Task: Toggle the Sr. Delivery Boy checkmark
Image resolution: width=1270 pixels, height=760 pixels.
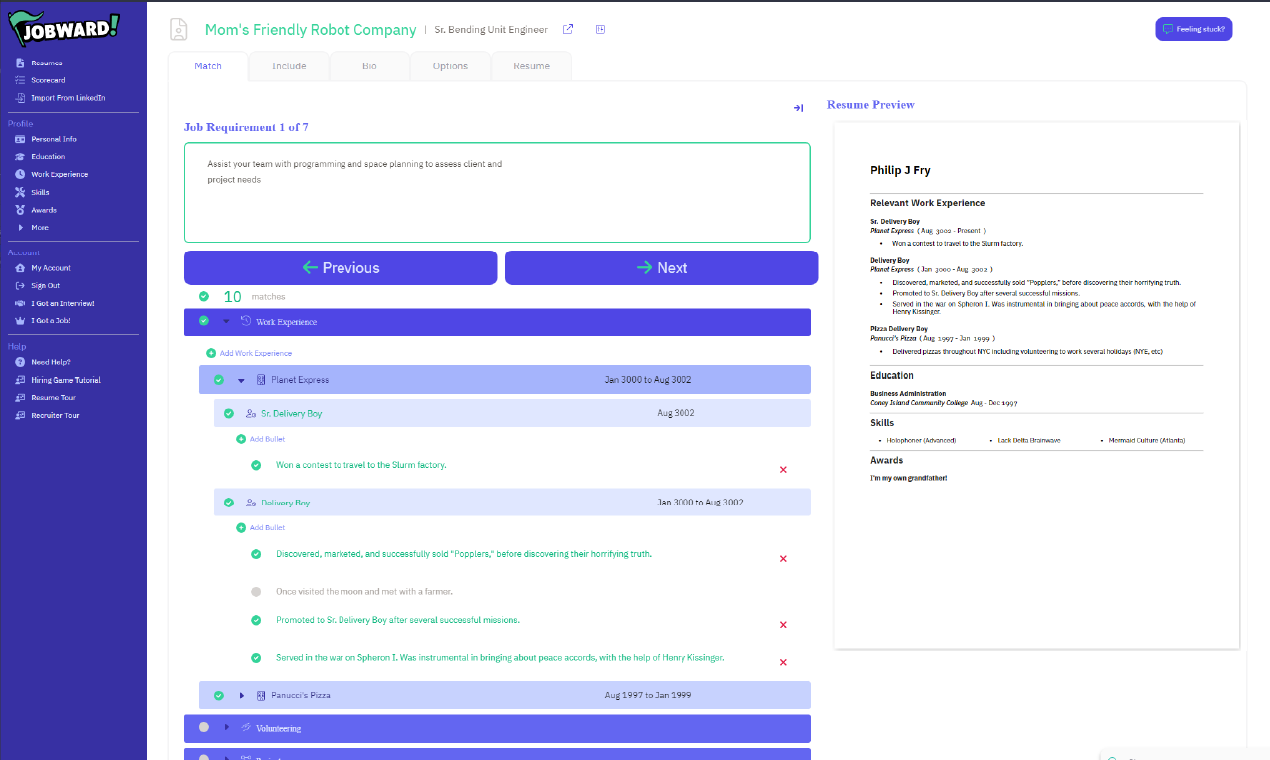Action: (x=229, y=413)
